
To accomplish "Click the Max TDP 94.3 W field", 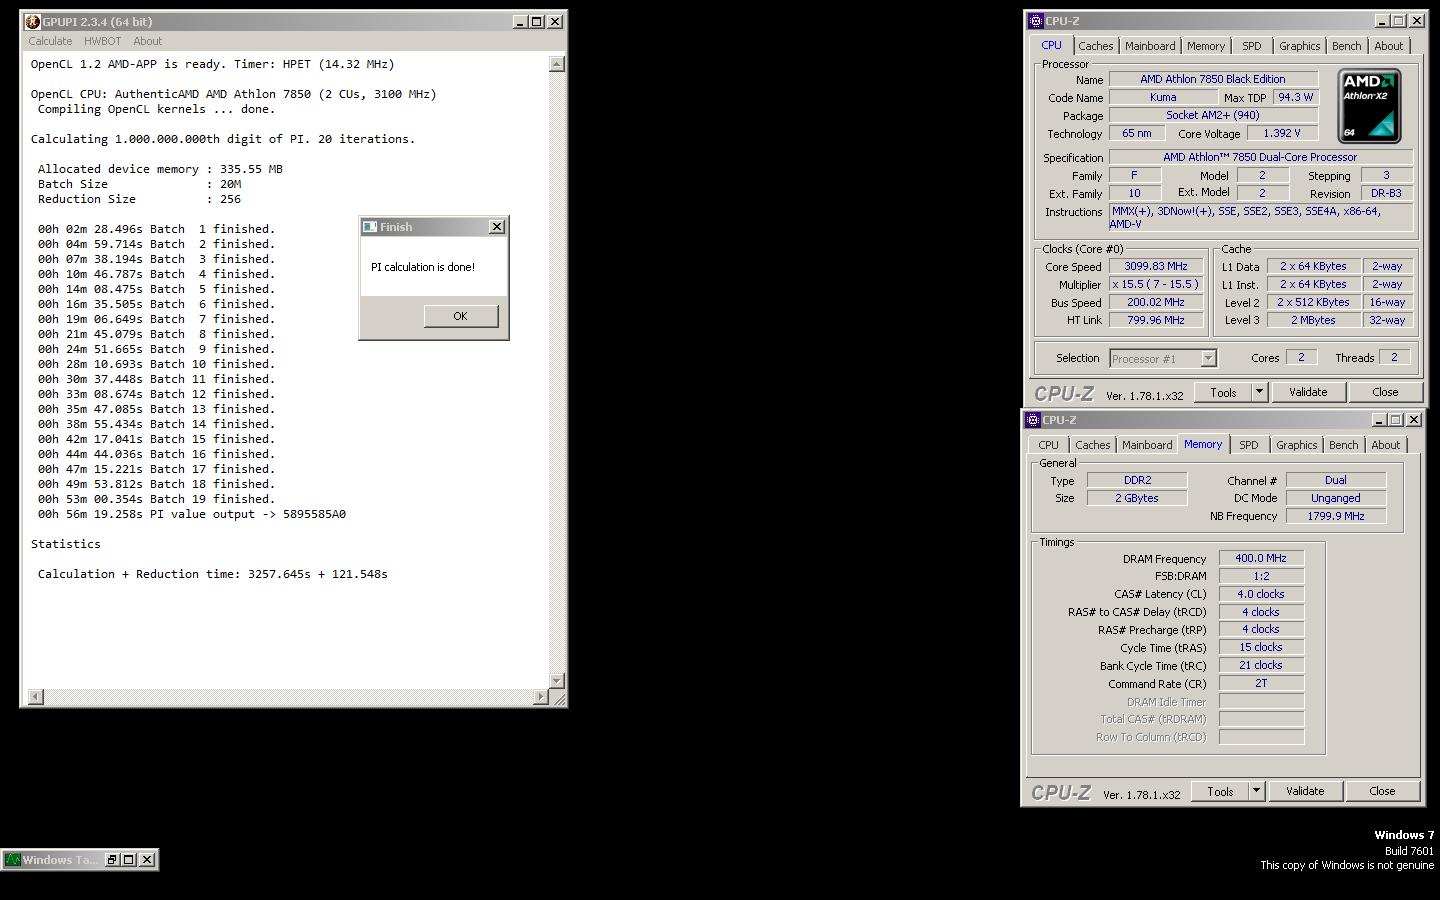I will point(1295,97).
